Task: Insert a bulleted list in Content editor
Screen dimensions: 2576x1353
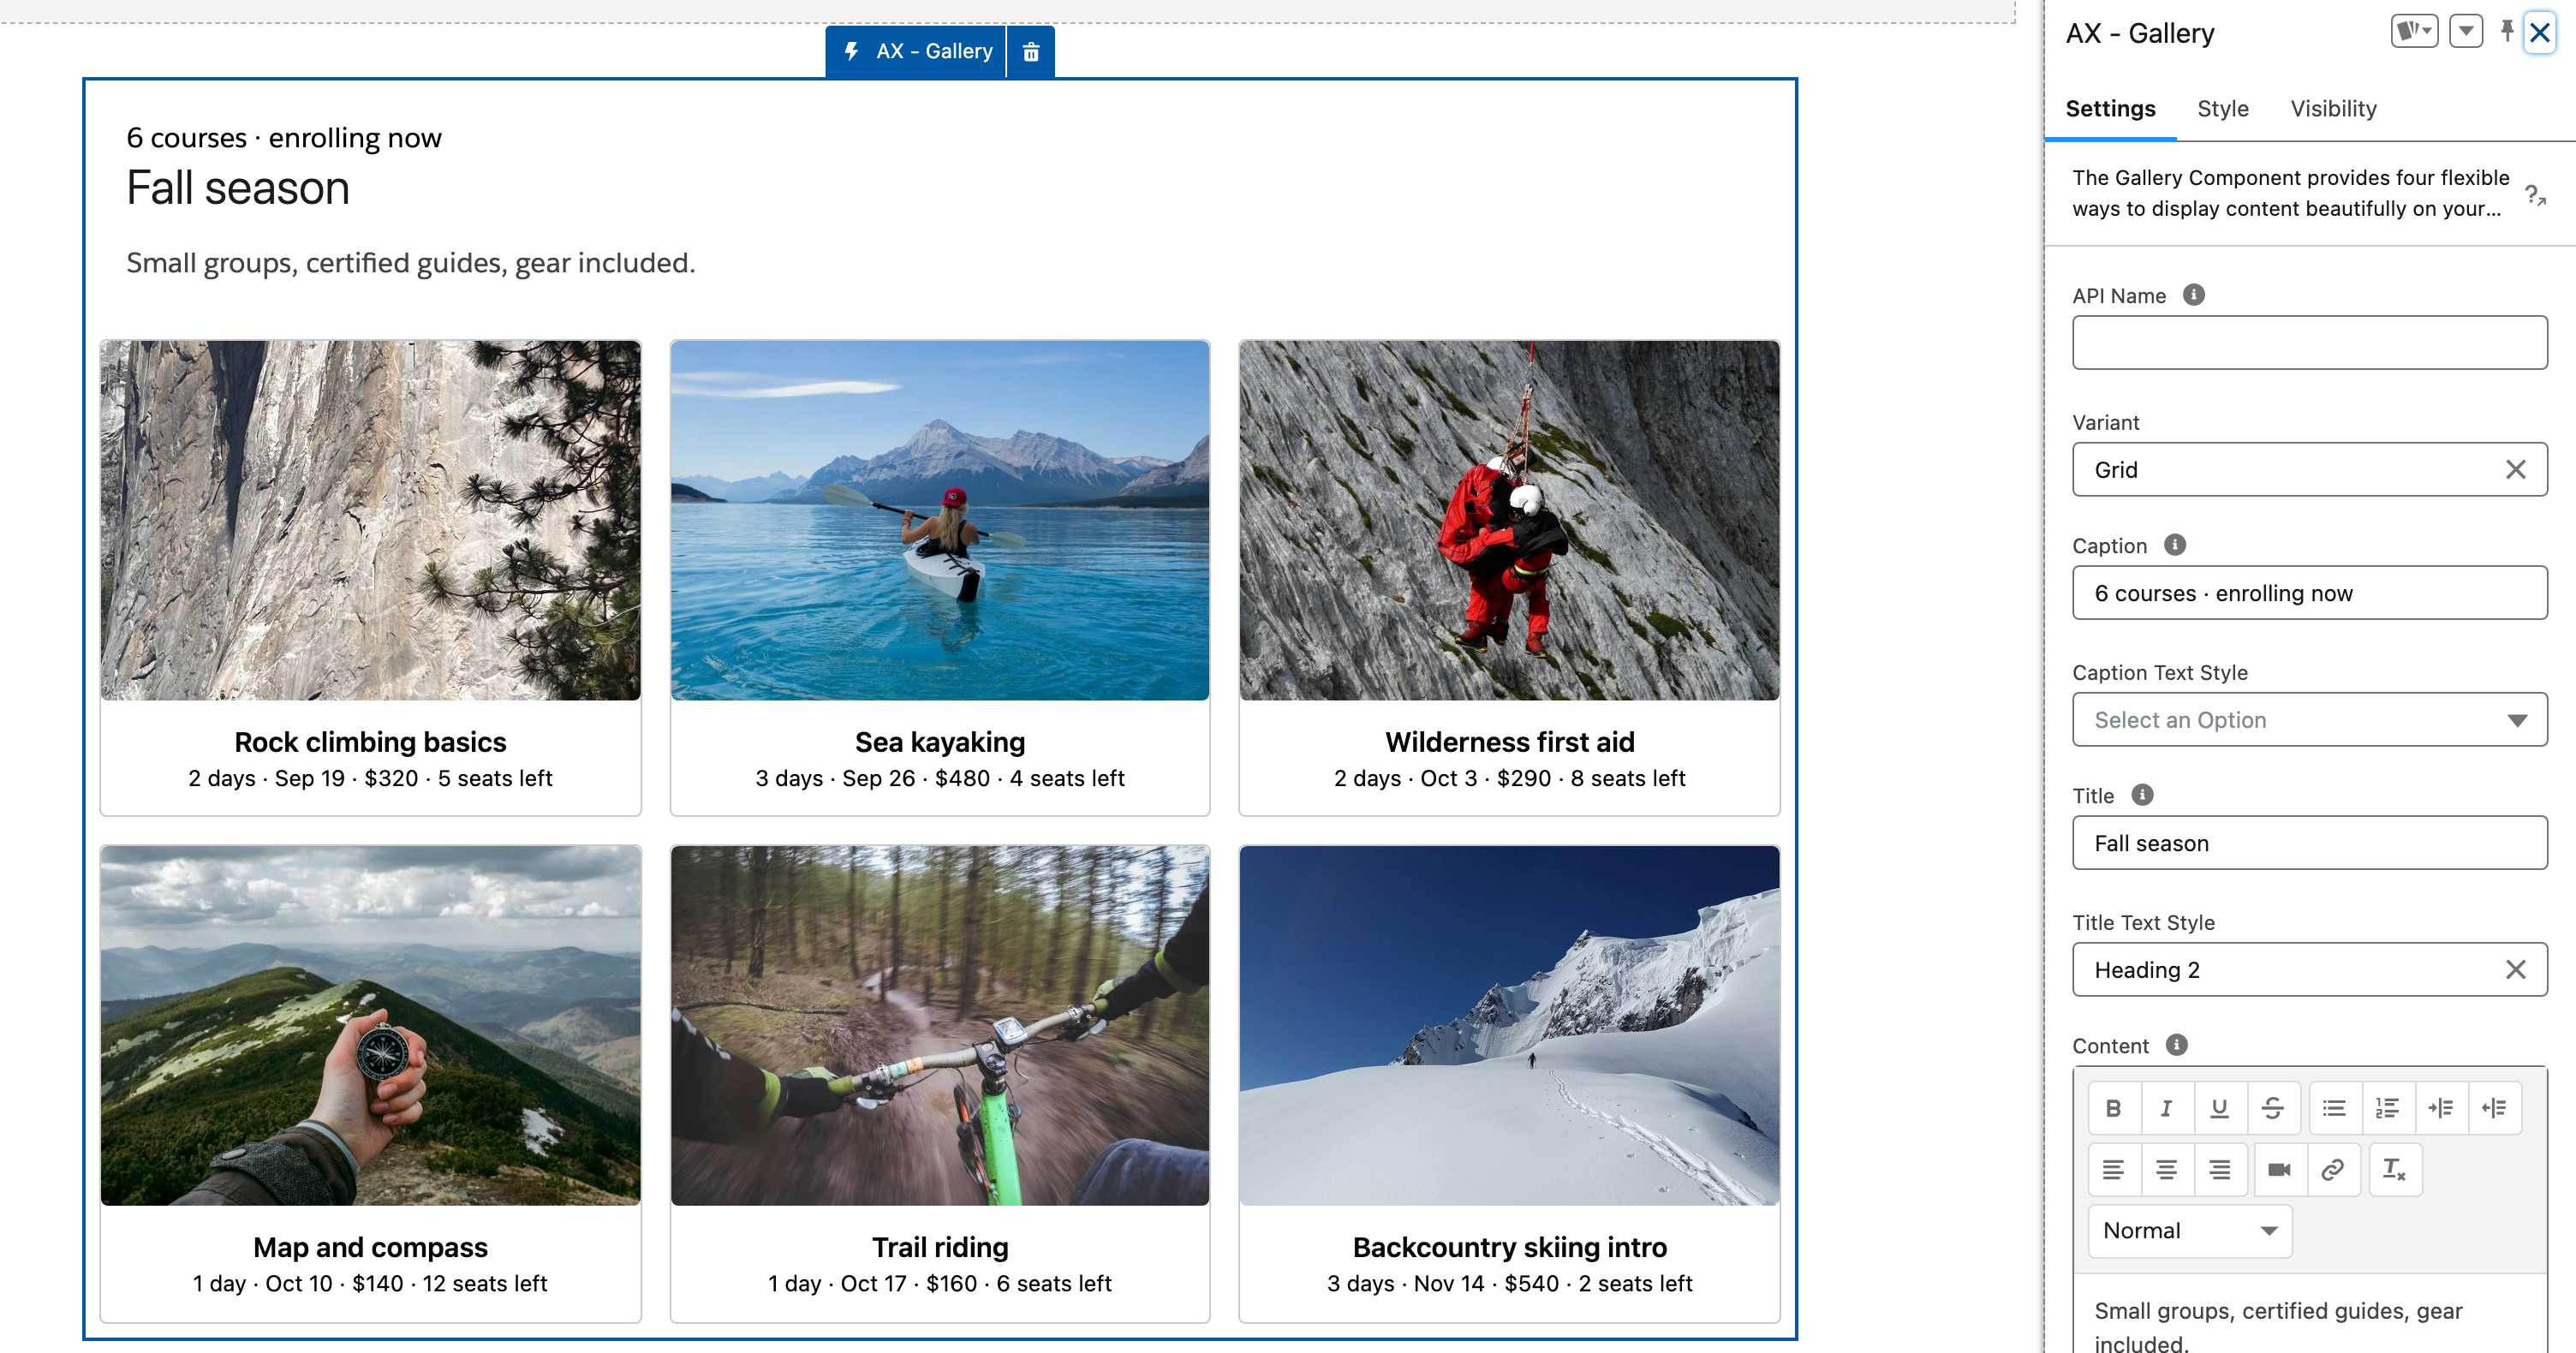Action: pos(2335,1108)
